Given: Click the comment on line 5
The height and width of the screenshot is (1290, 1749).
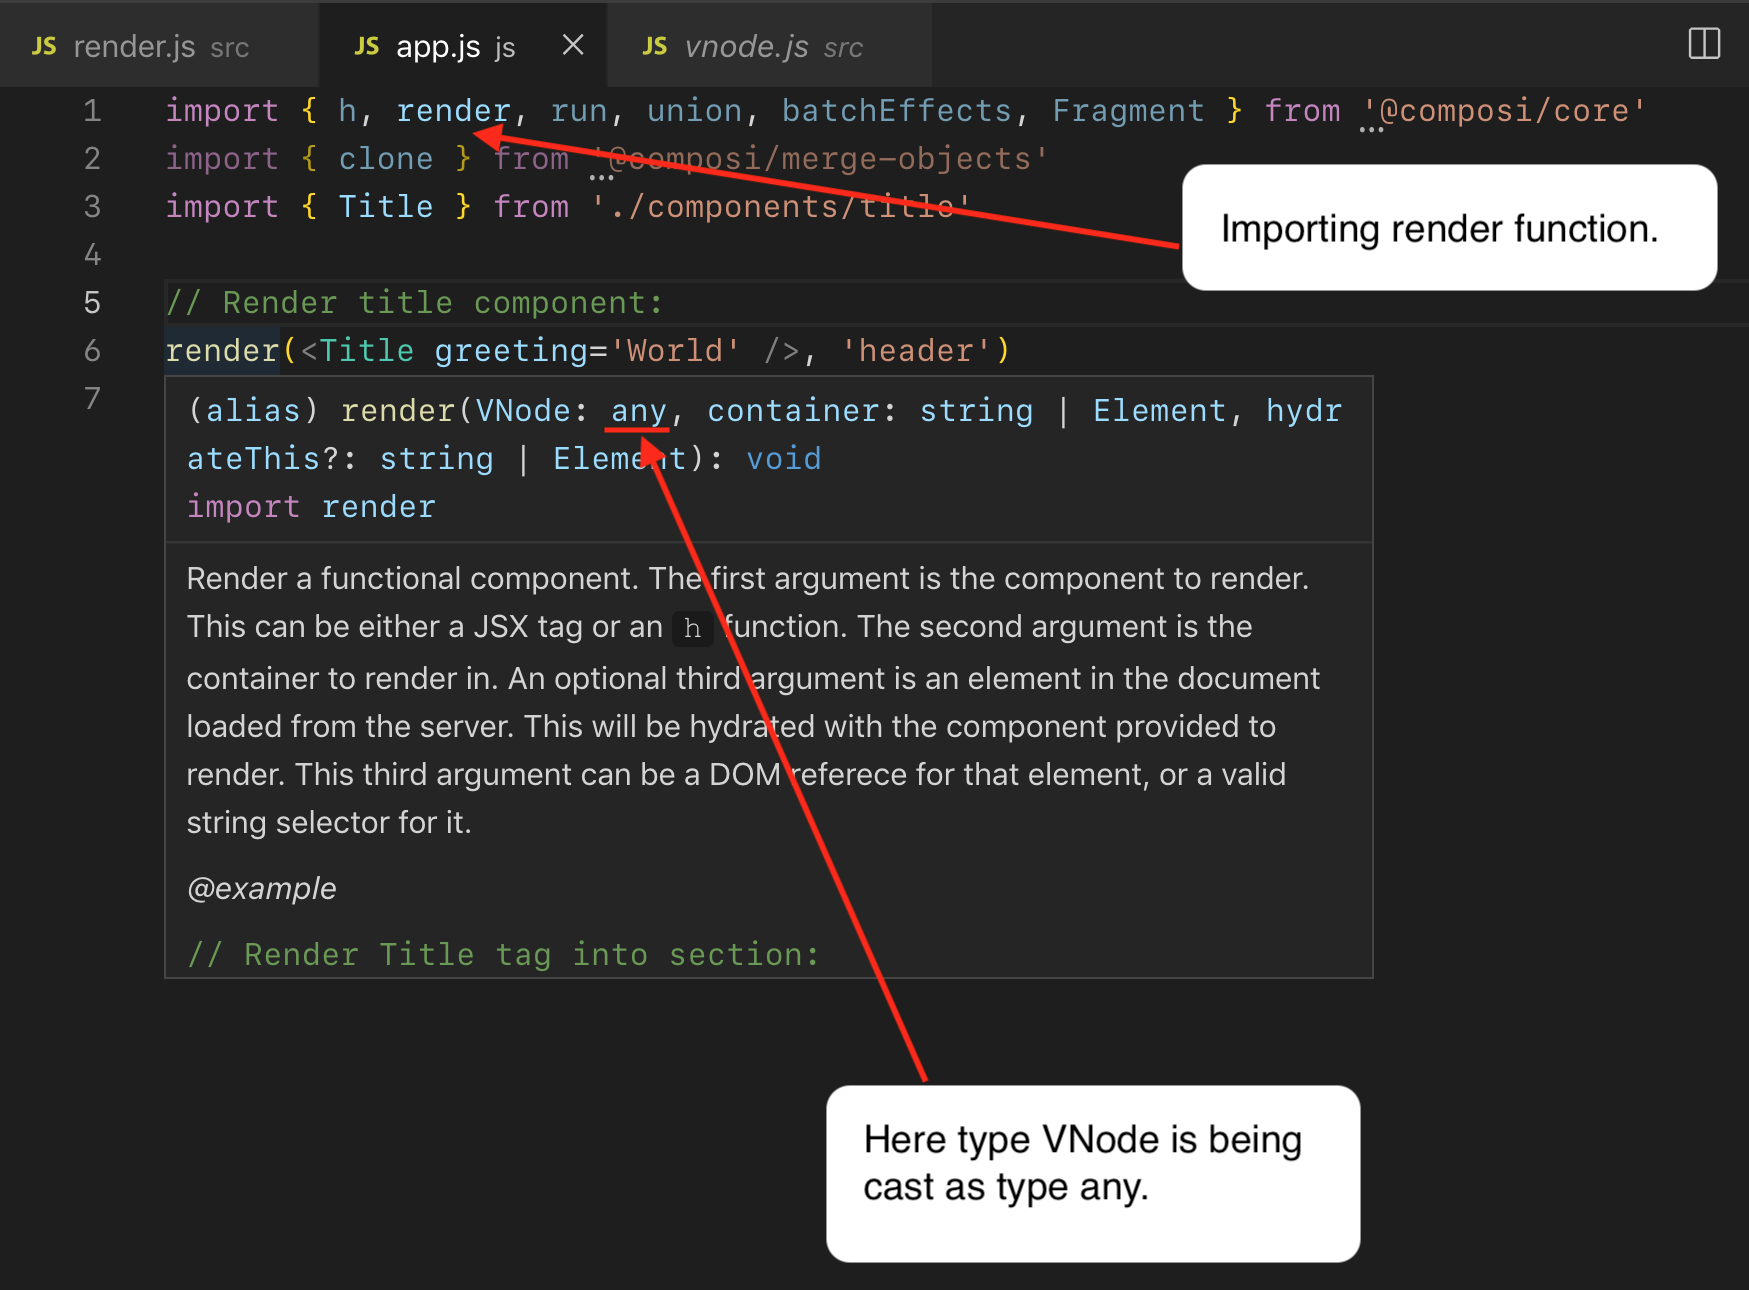Looking at the screenshot, I should click(x=414, y=302).
